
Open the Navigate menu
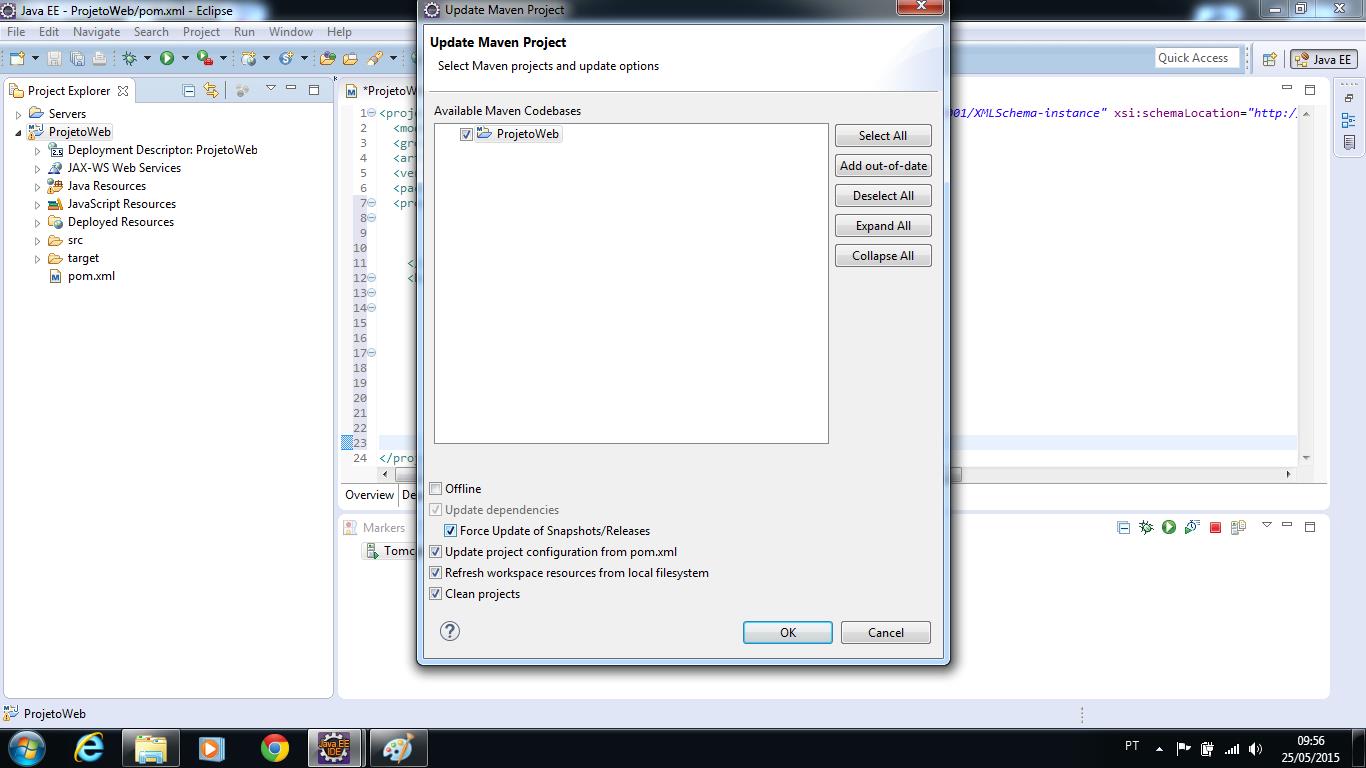(x=96, y=32)
